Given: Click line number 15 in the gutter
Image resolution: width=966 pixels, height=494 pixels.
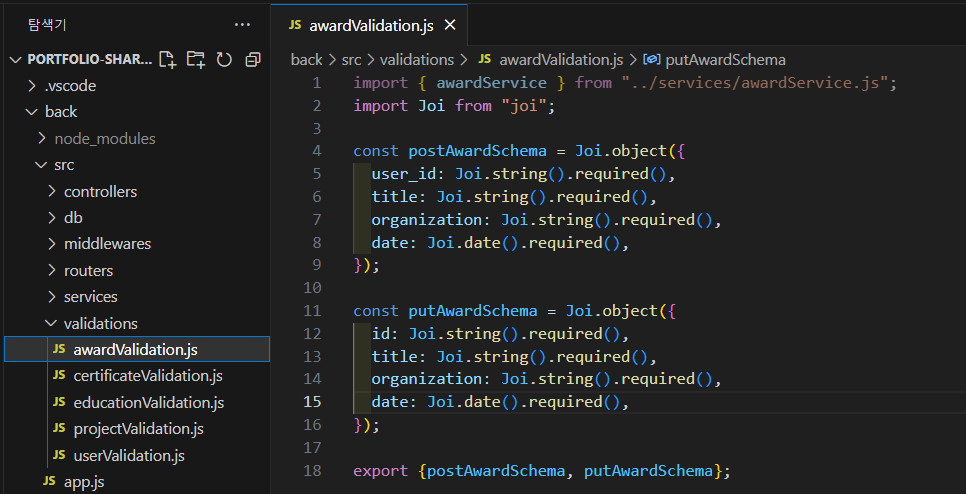Looking at the screenshot, I should [x=312, y=402].
